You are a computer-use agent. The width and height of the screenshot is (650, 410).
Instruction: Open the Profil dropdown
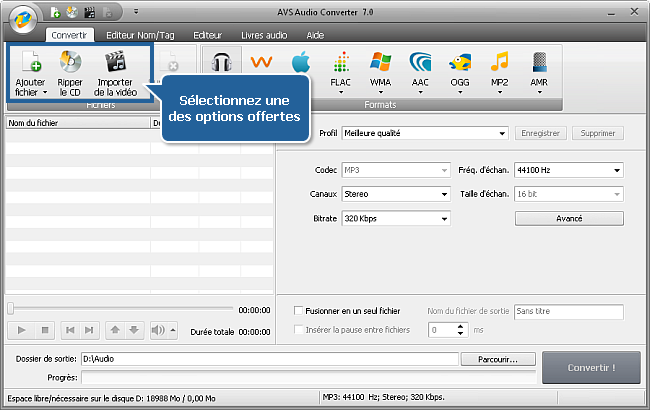tap(425, 132)
